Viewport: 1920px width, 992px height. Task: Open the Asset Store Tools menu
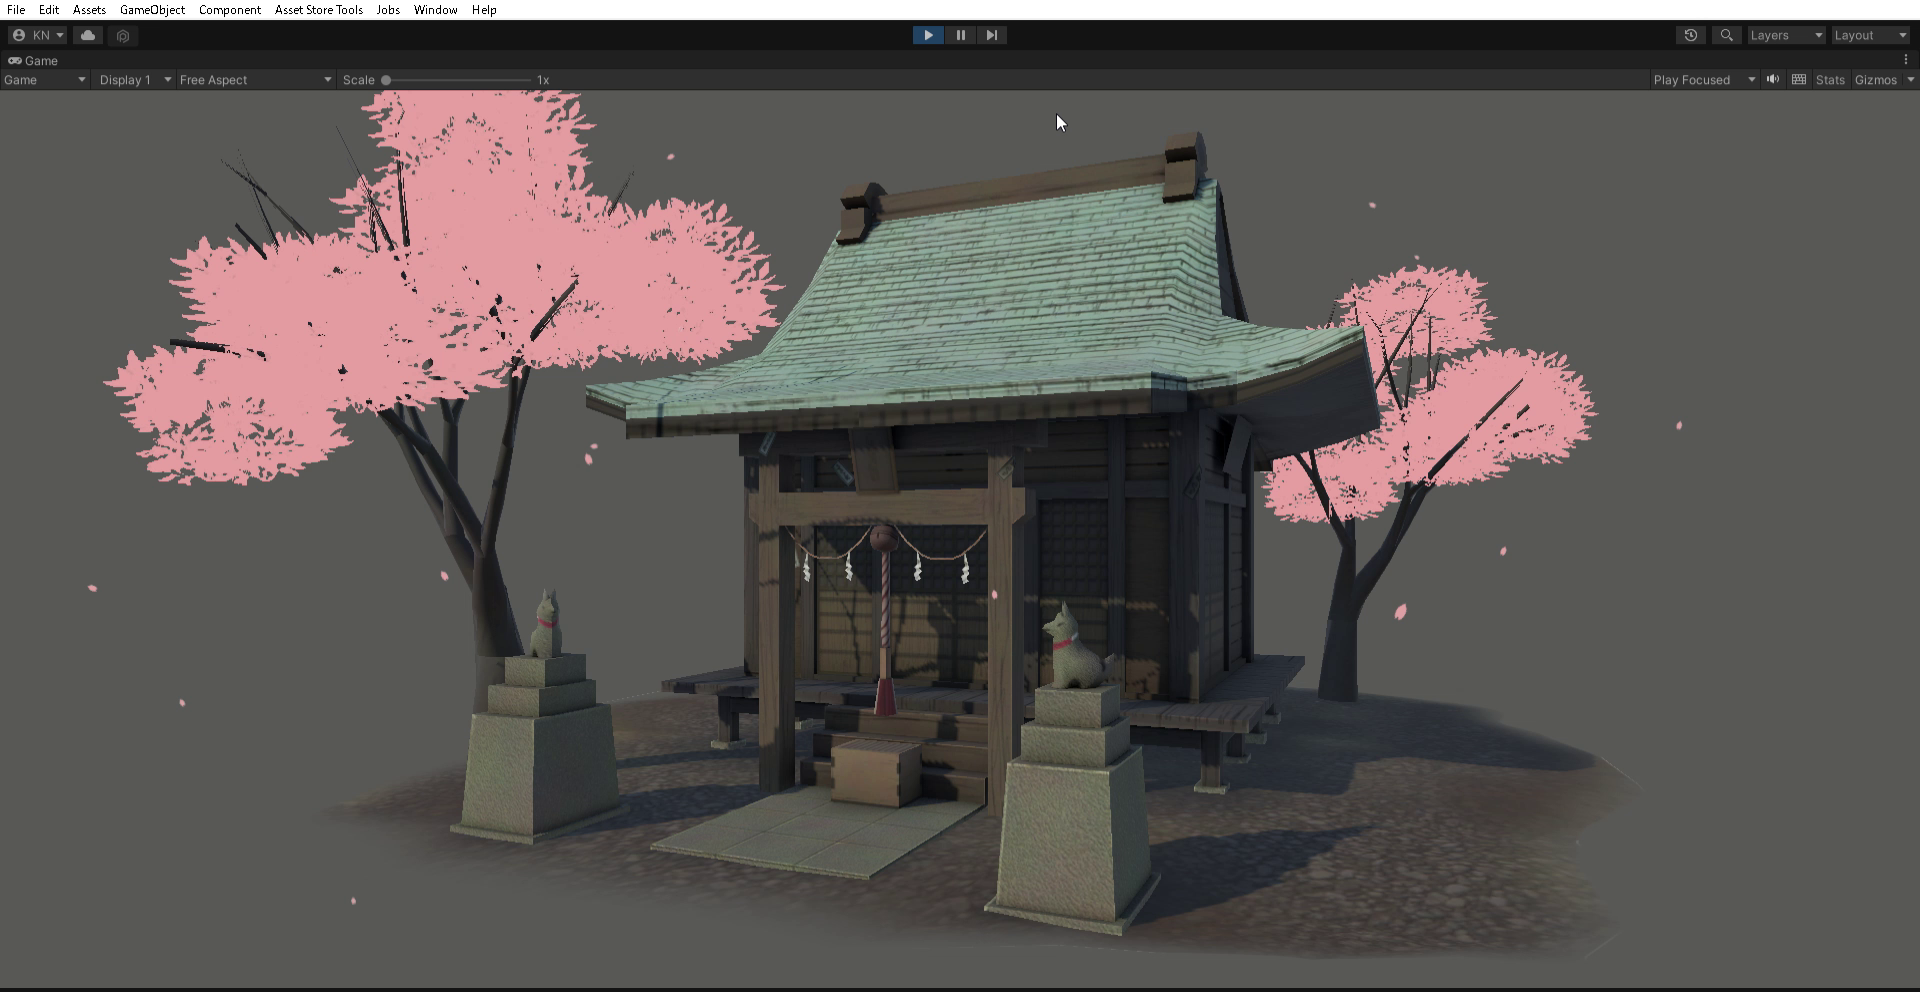319,10
